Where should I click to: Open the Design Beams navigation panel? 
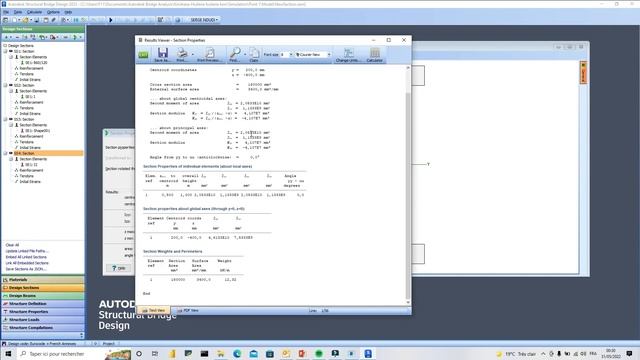point(42,296)
